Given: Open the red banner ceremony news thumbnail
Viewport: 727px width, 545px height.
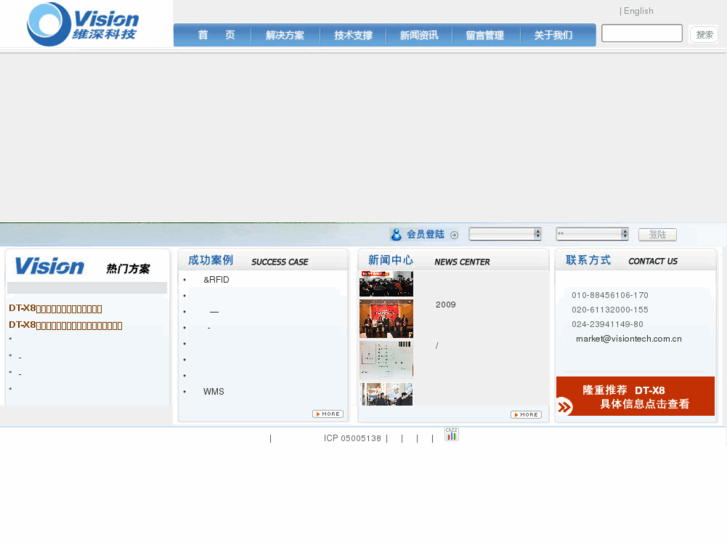Looking at the screenshot, I should 386,318.
